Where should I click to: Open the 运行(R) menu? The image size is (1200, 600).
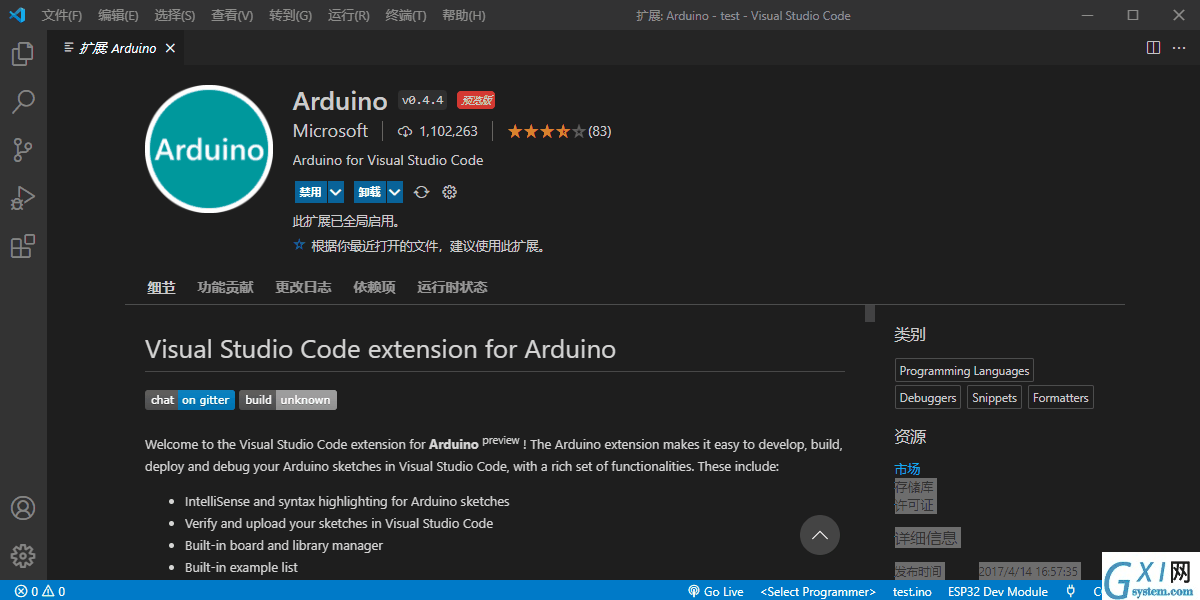[x=348, y=15]
